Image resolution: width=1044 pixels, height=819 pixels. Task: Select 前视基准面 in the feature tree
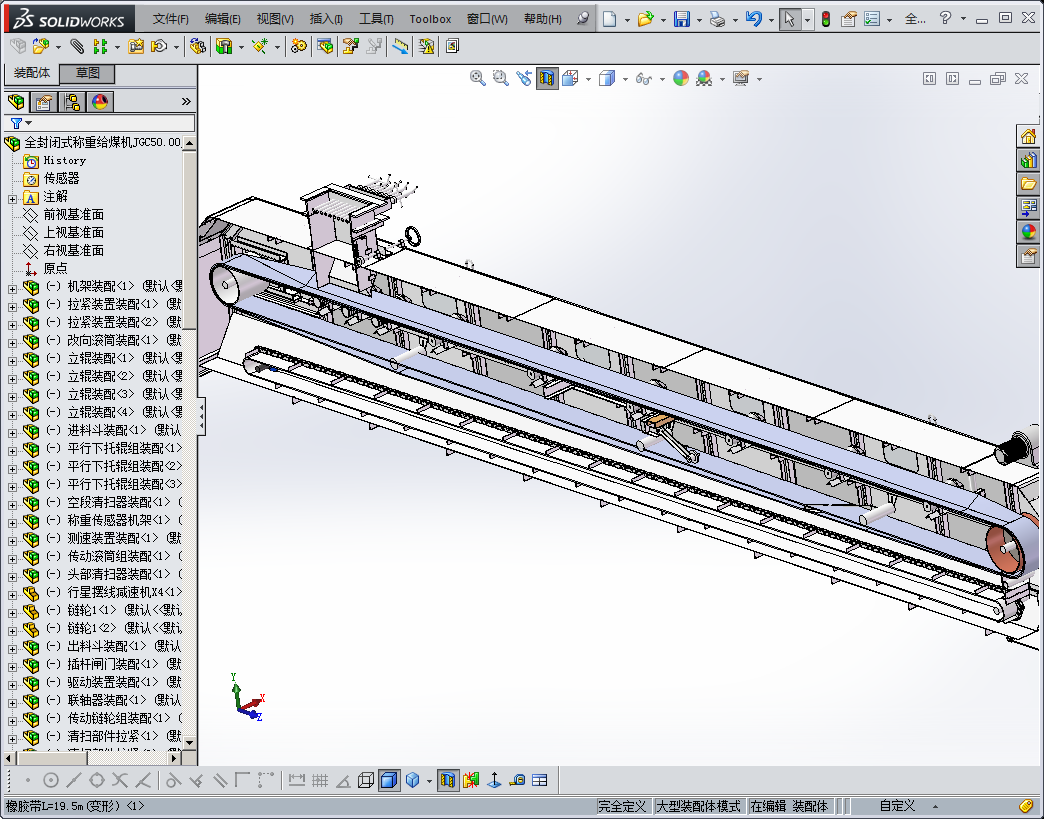(73, 215)
